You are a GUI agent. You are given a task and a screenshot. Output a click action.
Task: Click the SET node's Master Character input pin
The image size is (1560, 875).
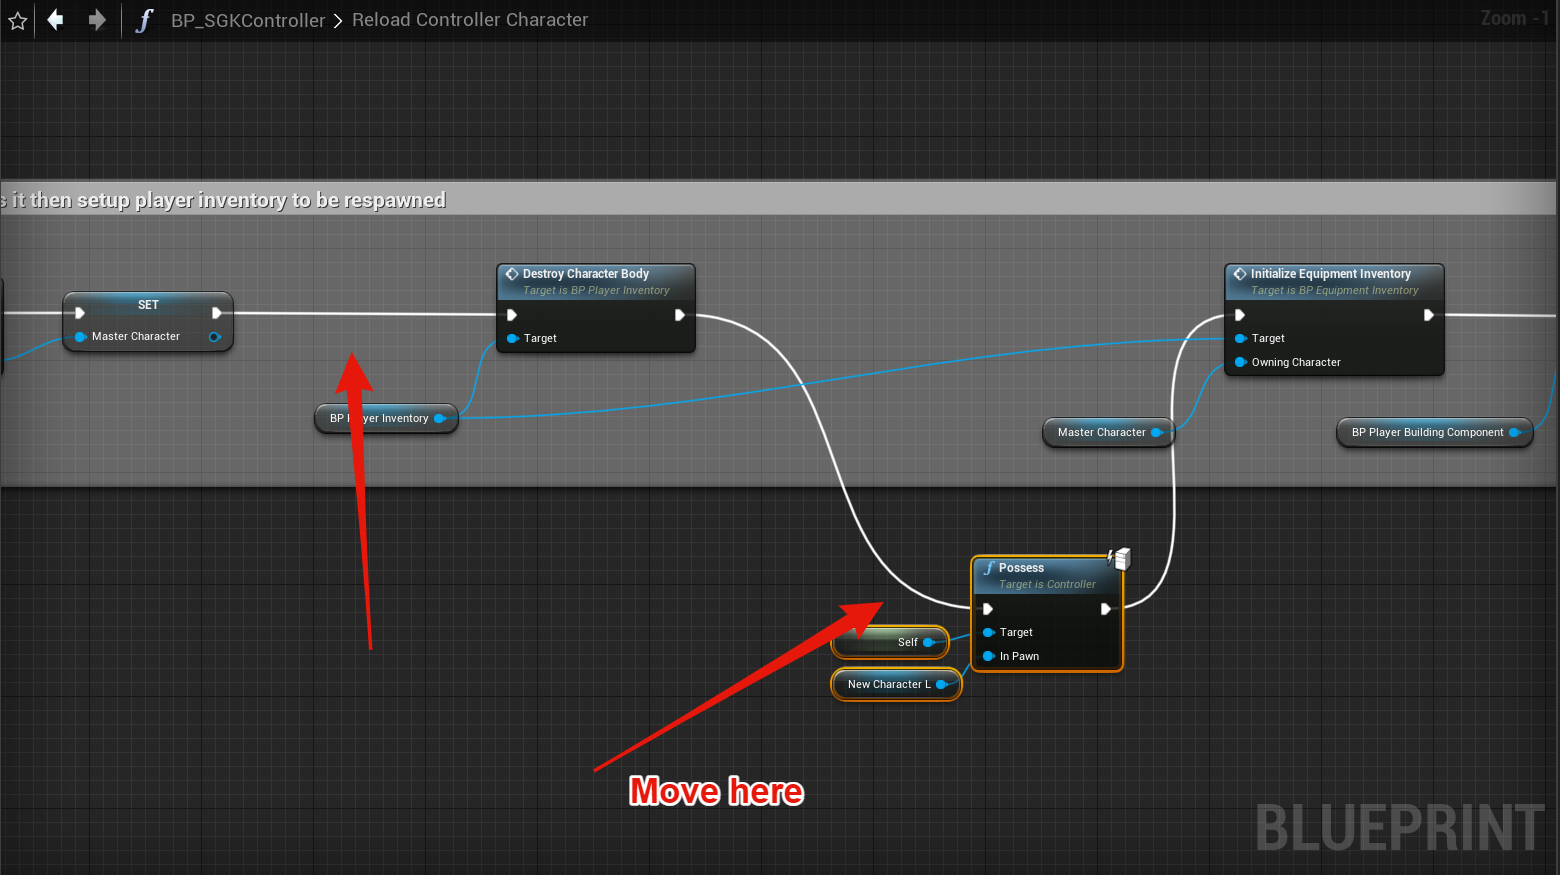click(81, 337)
